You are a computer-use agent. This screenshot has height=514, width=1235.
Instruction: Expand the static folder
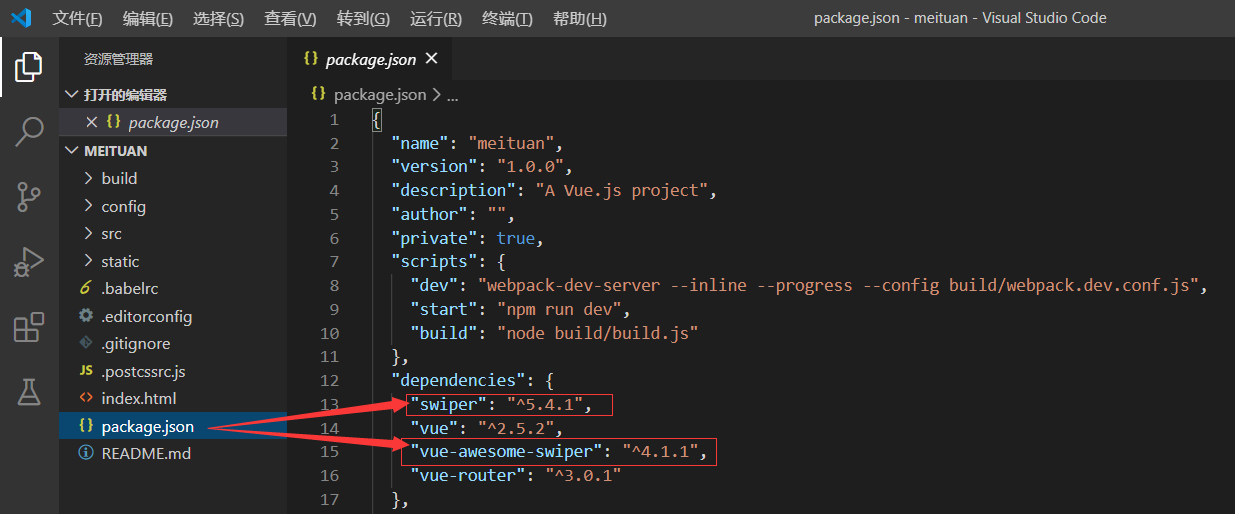[173, 261]
